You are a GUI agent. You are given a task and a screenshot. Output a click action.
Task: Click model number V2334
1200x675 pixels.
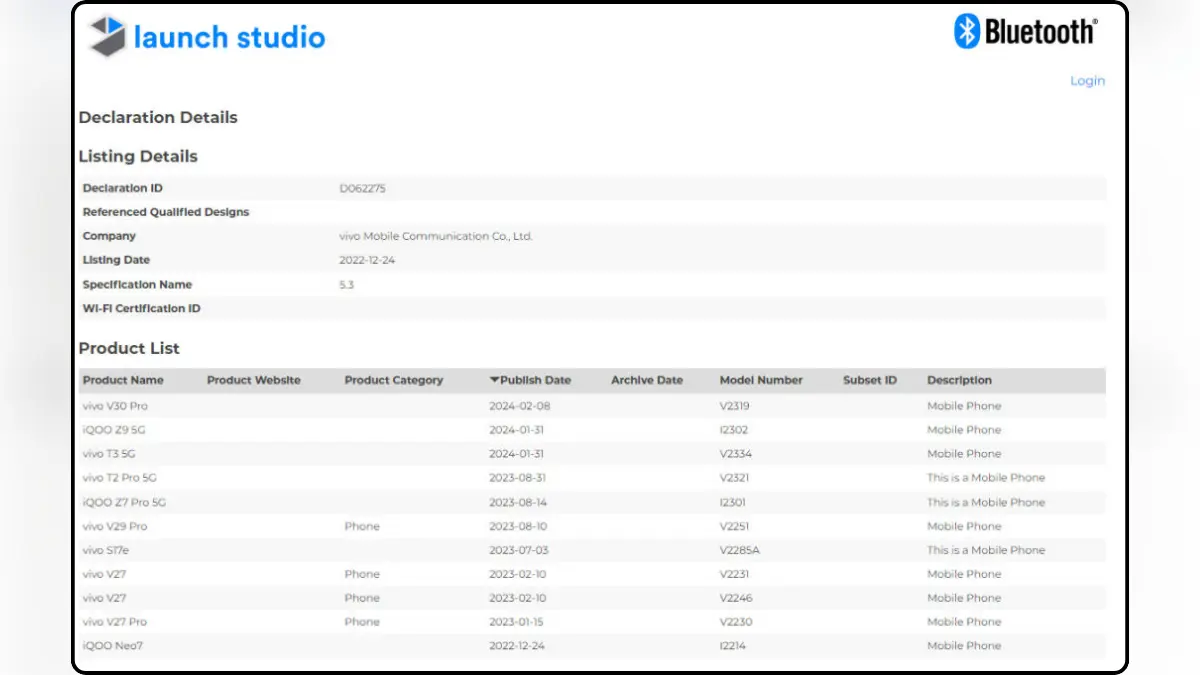(735, 454)
